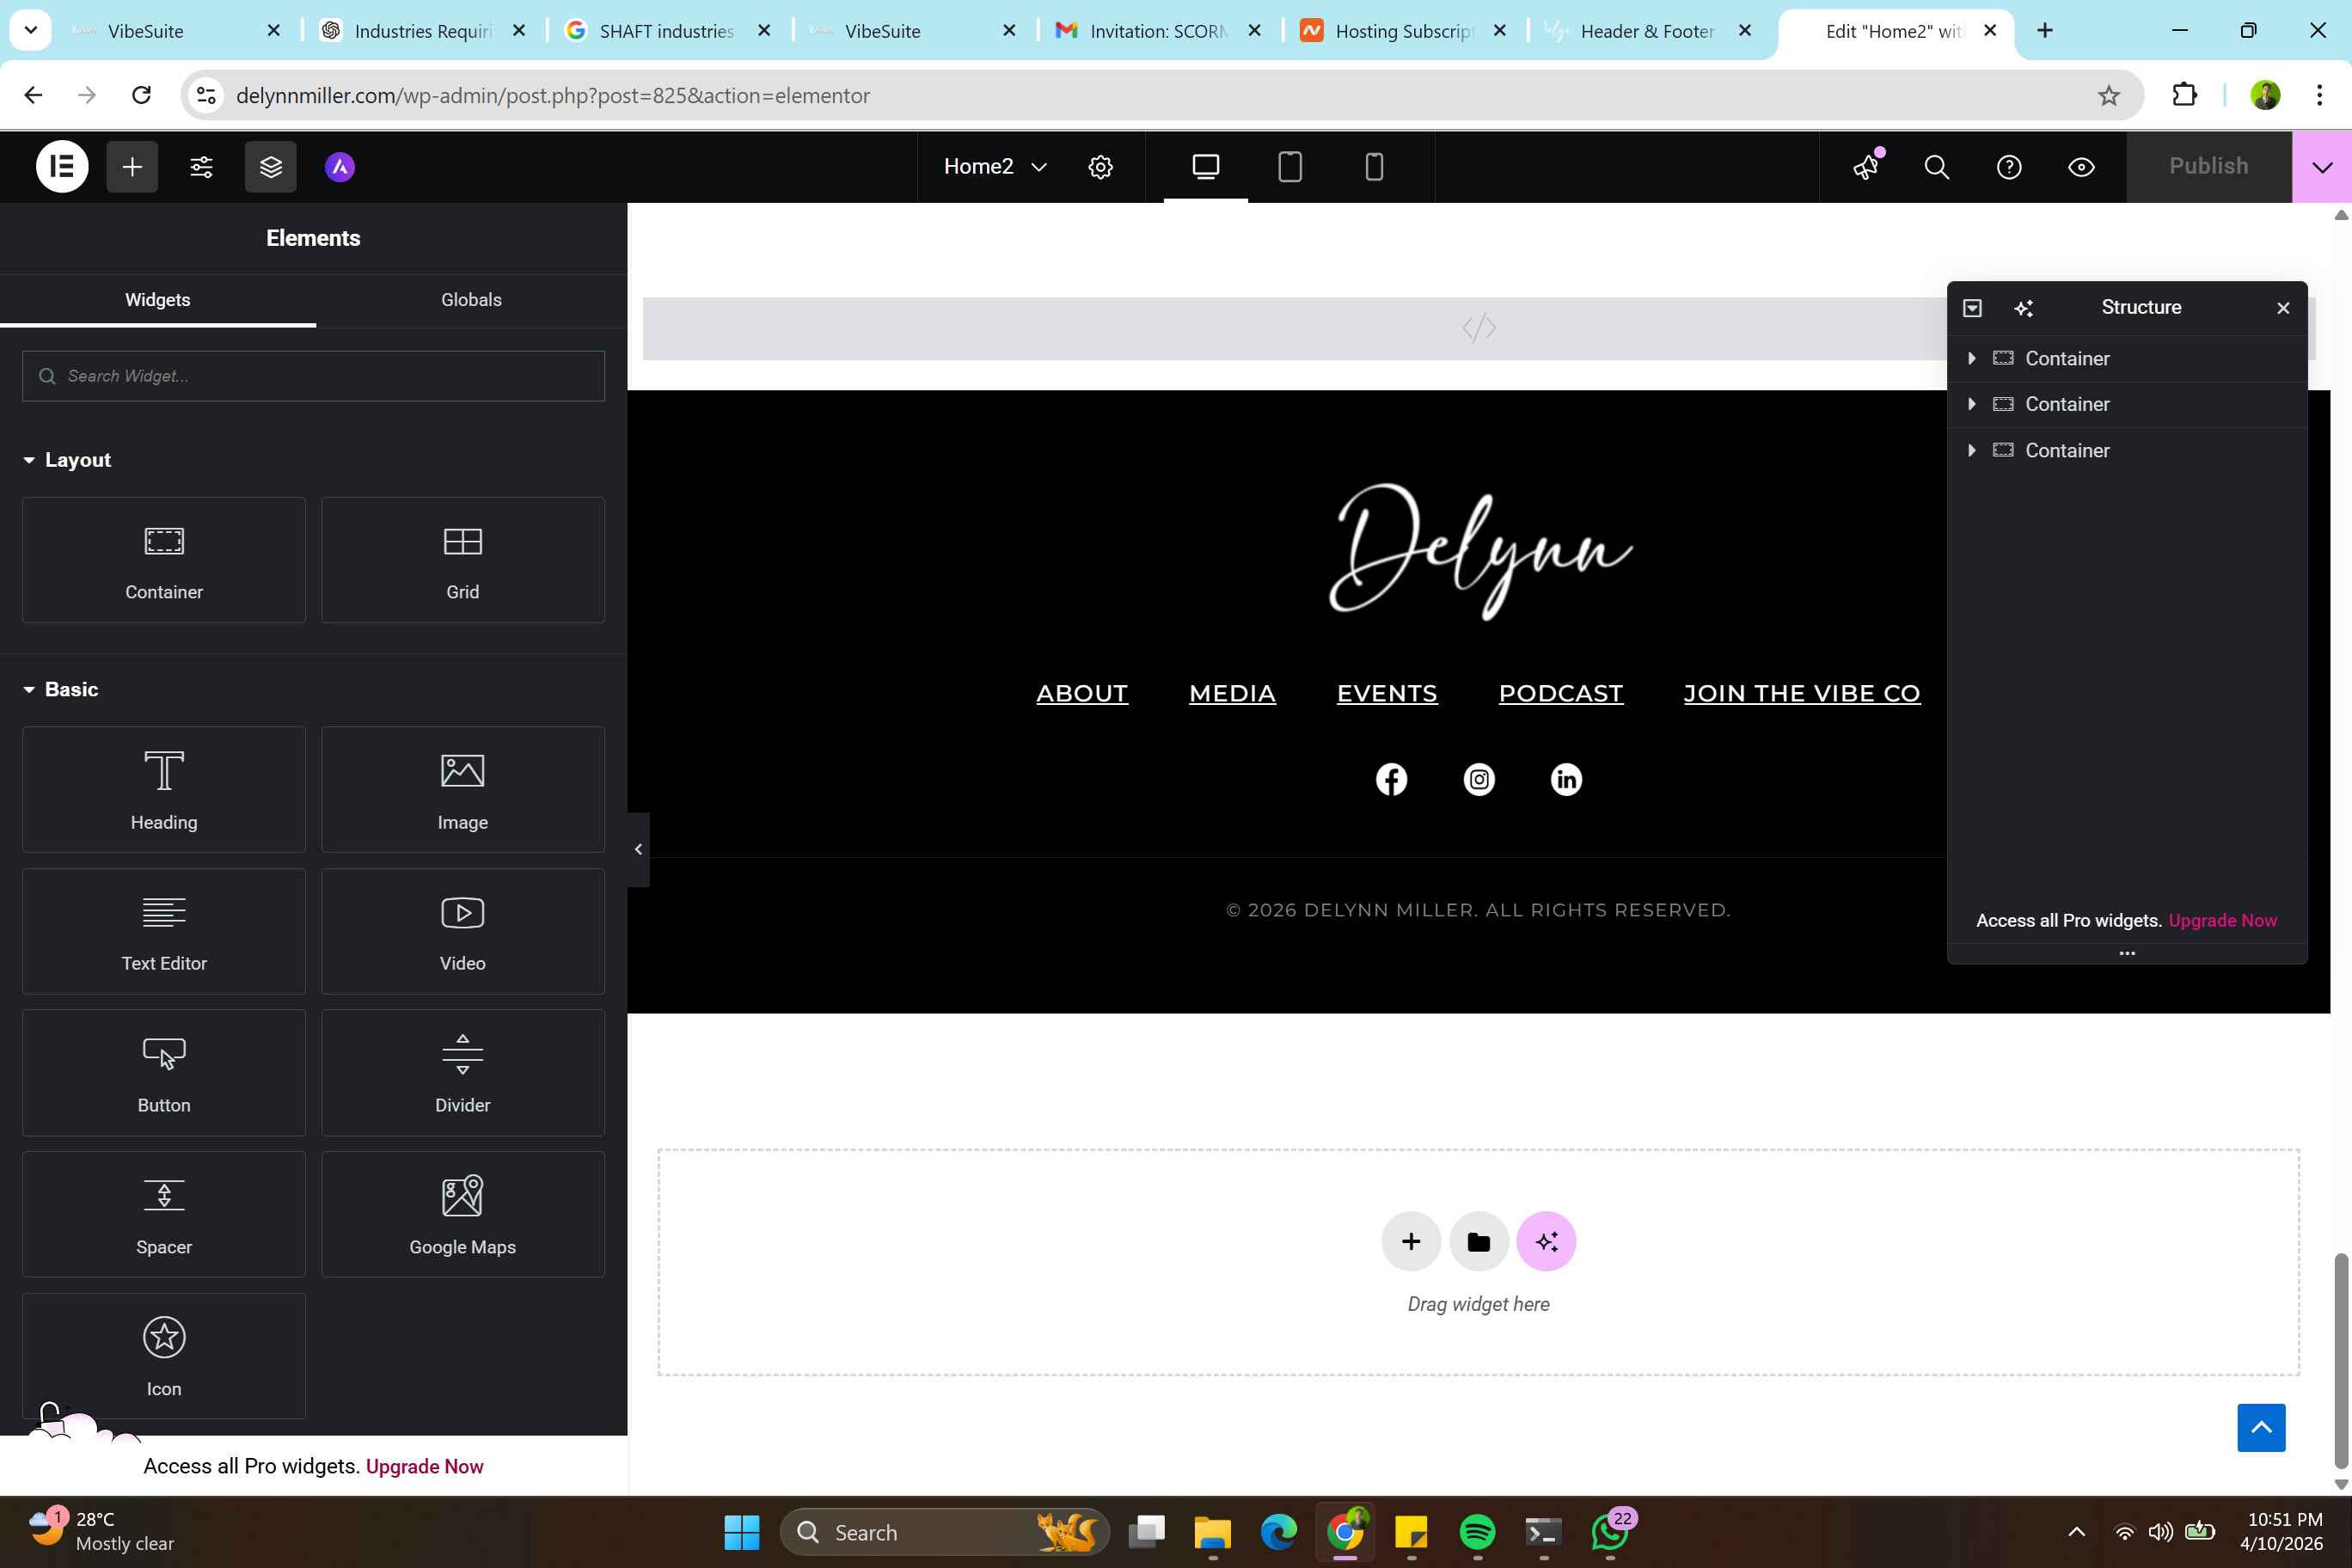Collapse the Basic widget category
Viewport: 2352px width, 1568px height.
[61, 689]
